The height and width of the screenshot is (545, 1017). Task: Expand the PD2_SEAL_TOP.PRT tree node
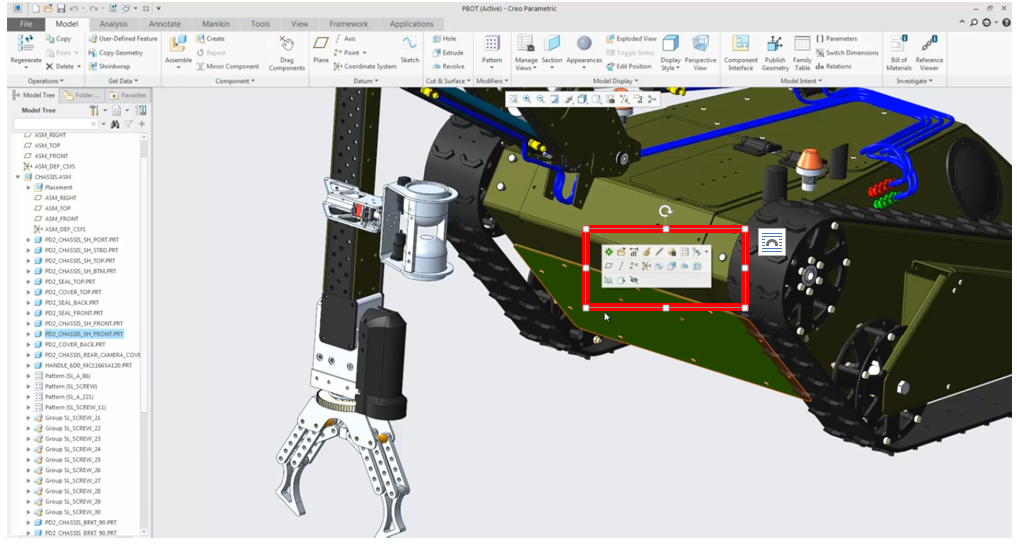click(28, 281)
